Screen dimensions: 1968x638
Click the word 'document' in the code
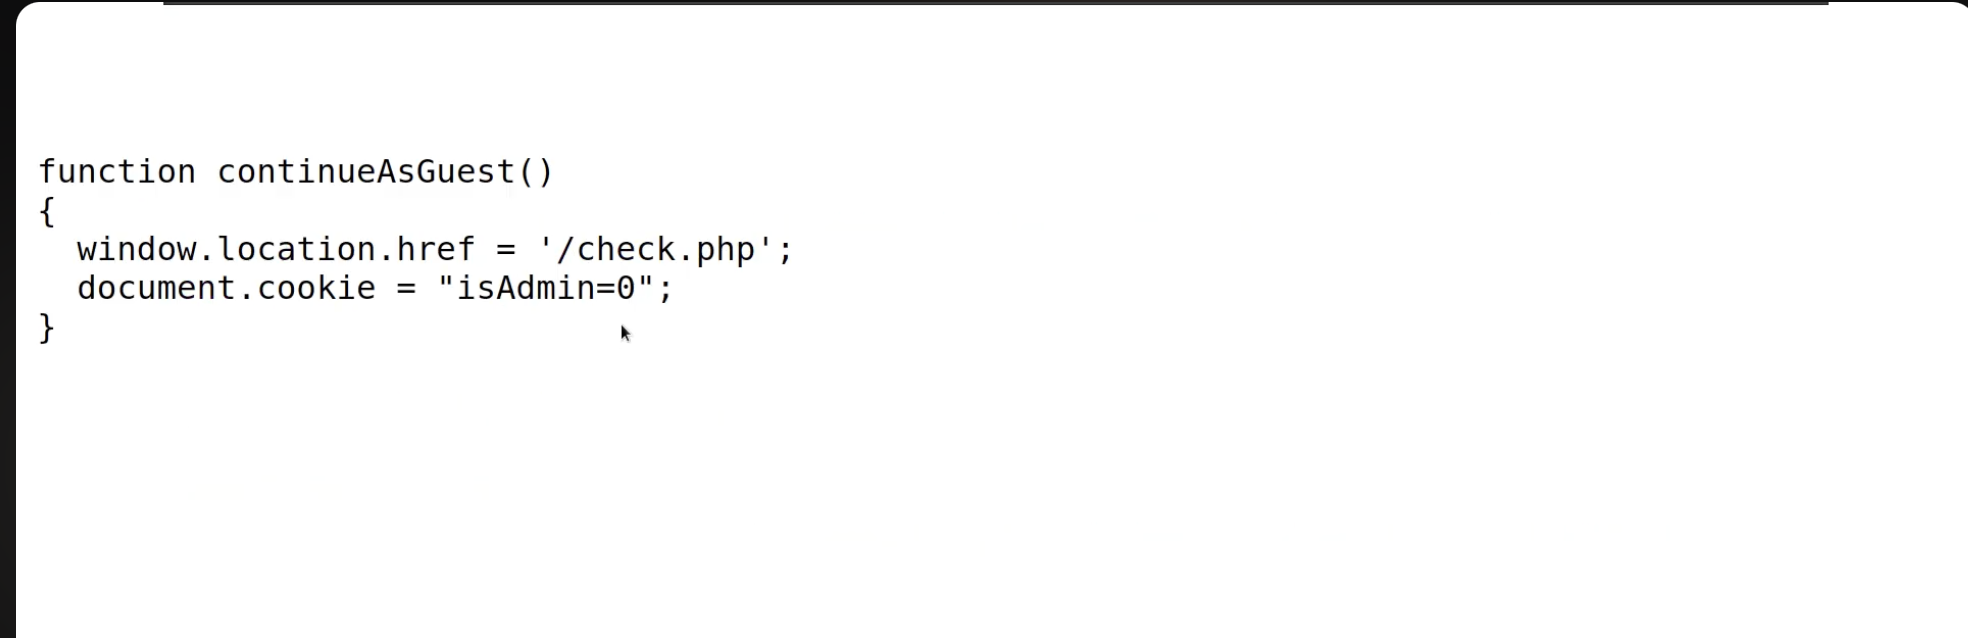[157, 288]
